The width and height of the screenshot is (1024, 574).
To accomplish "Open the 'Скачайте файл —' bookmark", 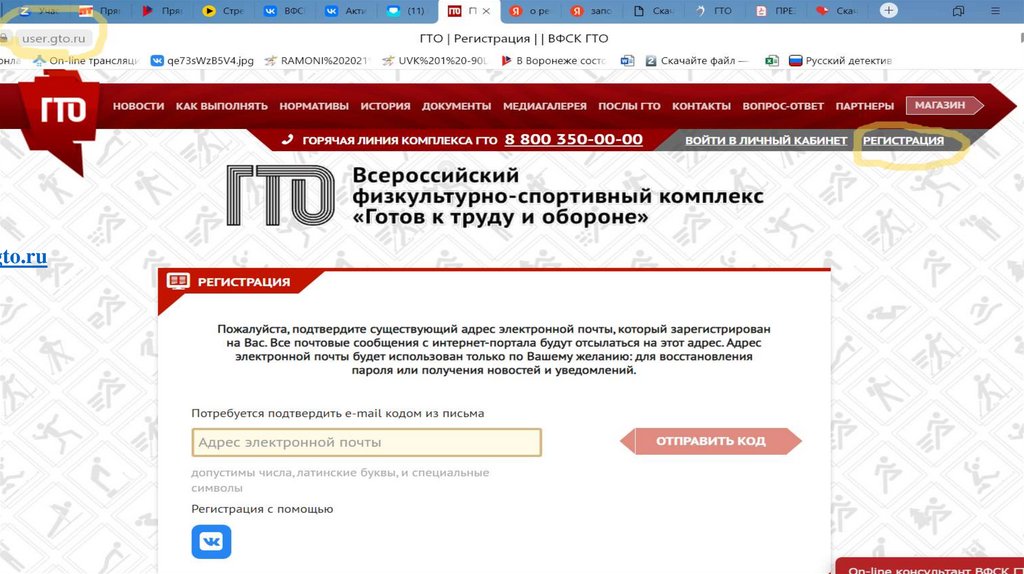I will click(696, 61).
